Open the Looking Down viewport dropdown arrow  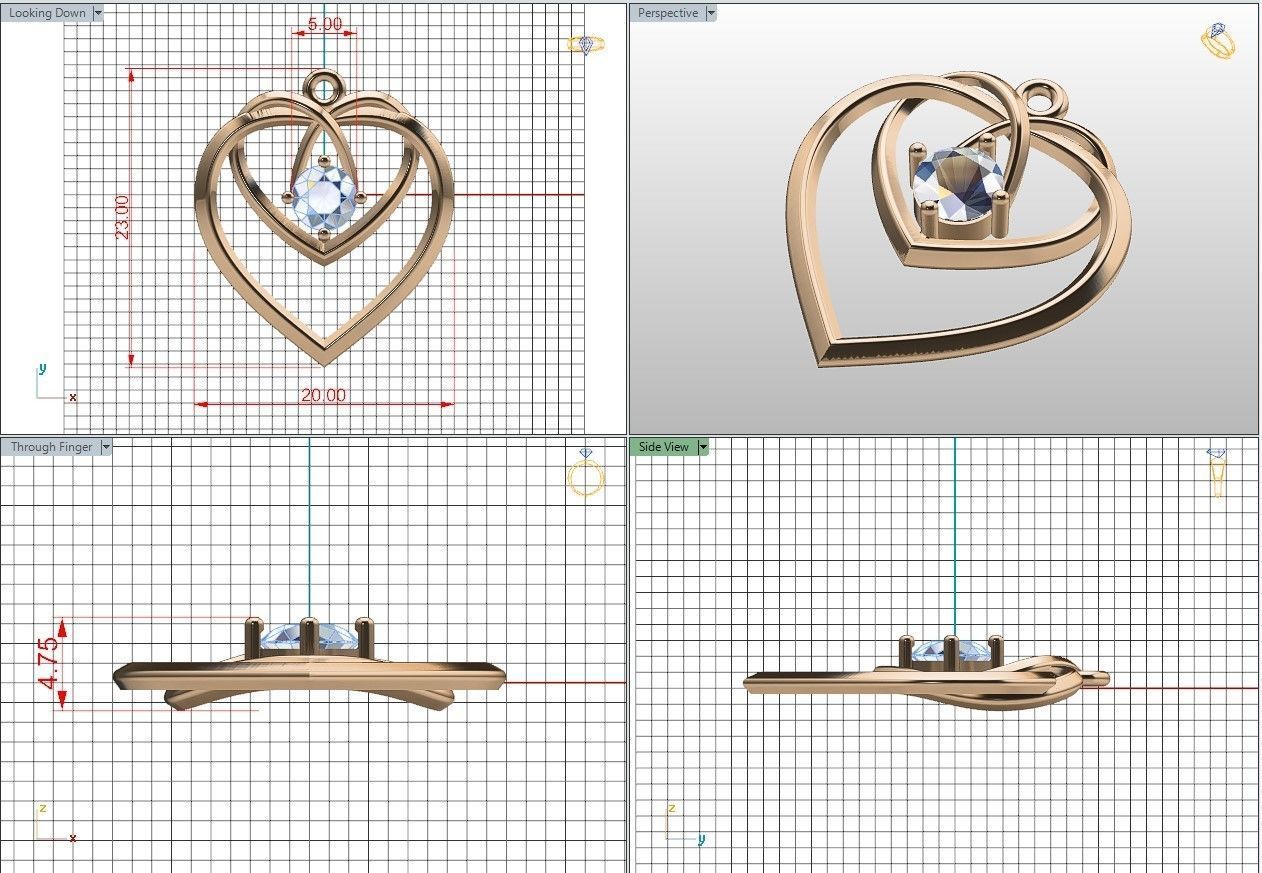pyautogui.click(x=97, y=13)
